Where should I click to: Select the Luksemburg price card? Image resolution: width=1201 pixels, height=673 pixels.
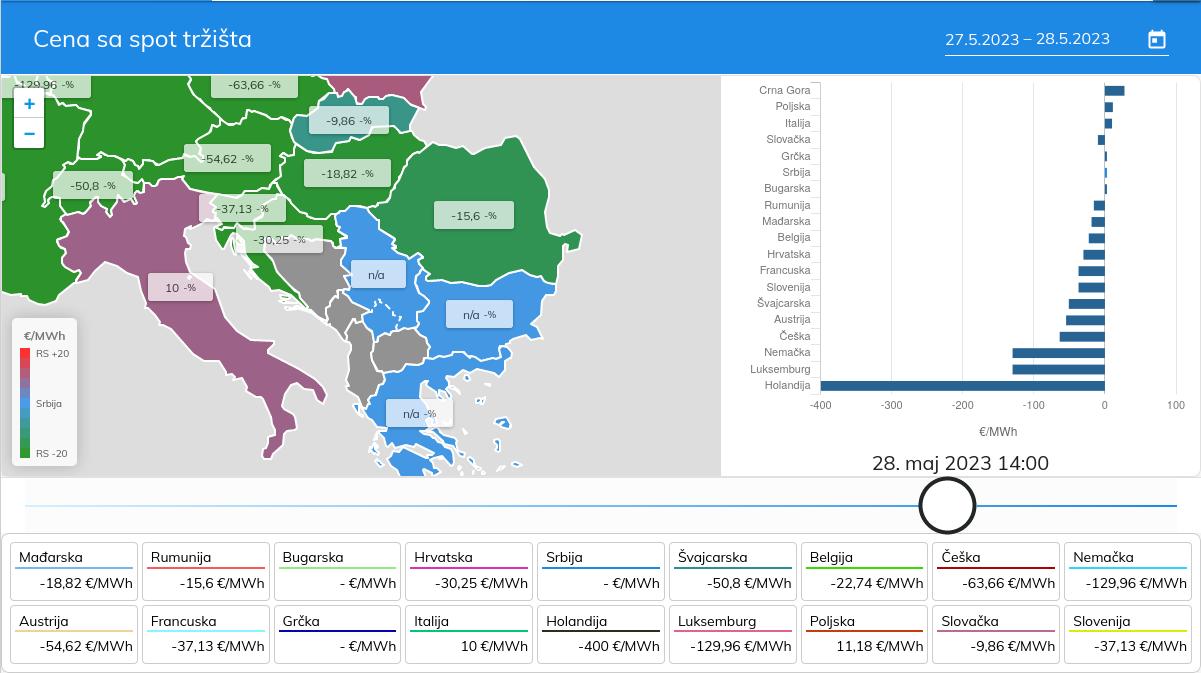[734, 634]
